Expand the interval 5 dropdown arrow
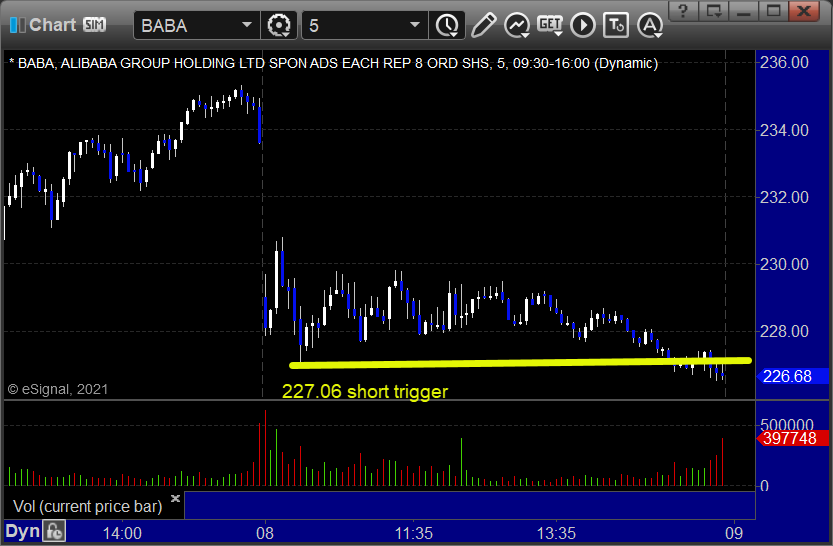Viewport: 833px width, 546px height. 415,25
